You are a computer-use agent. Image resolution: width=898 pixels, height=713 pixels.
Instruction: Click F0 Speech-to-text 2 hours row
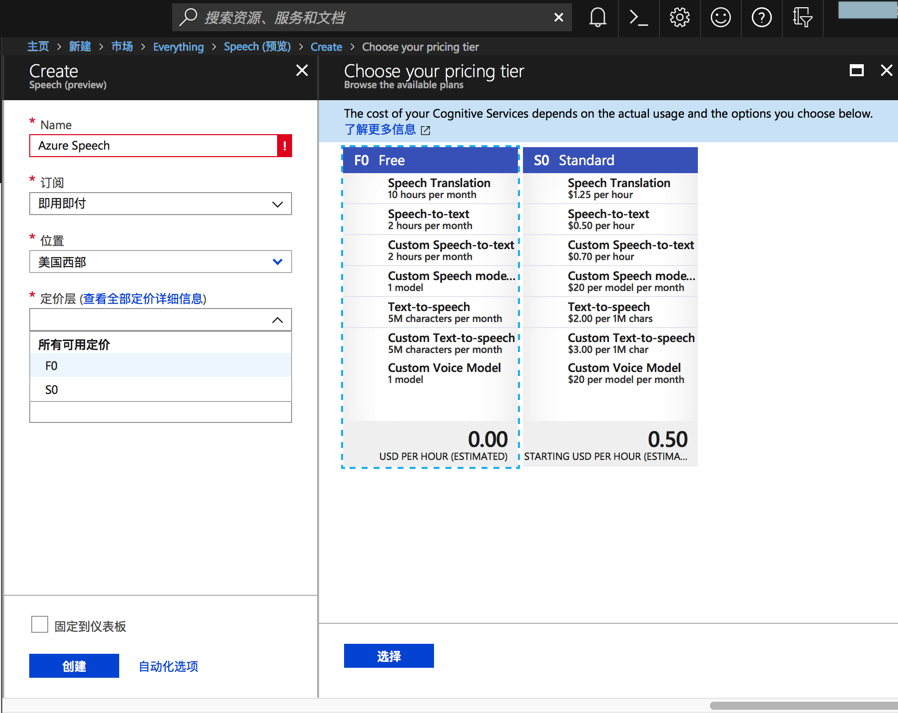431,219
